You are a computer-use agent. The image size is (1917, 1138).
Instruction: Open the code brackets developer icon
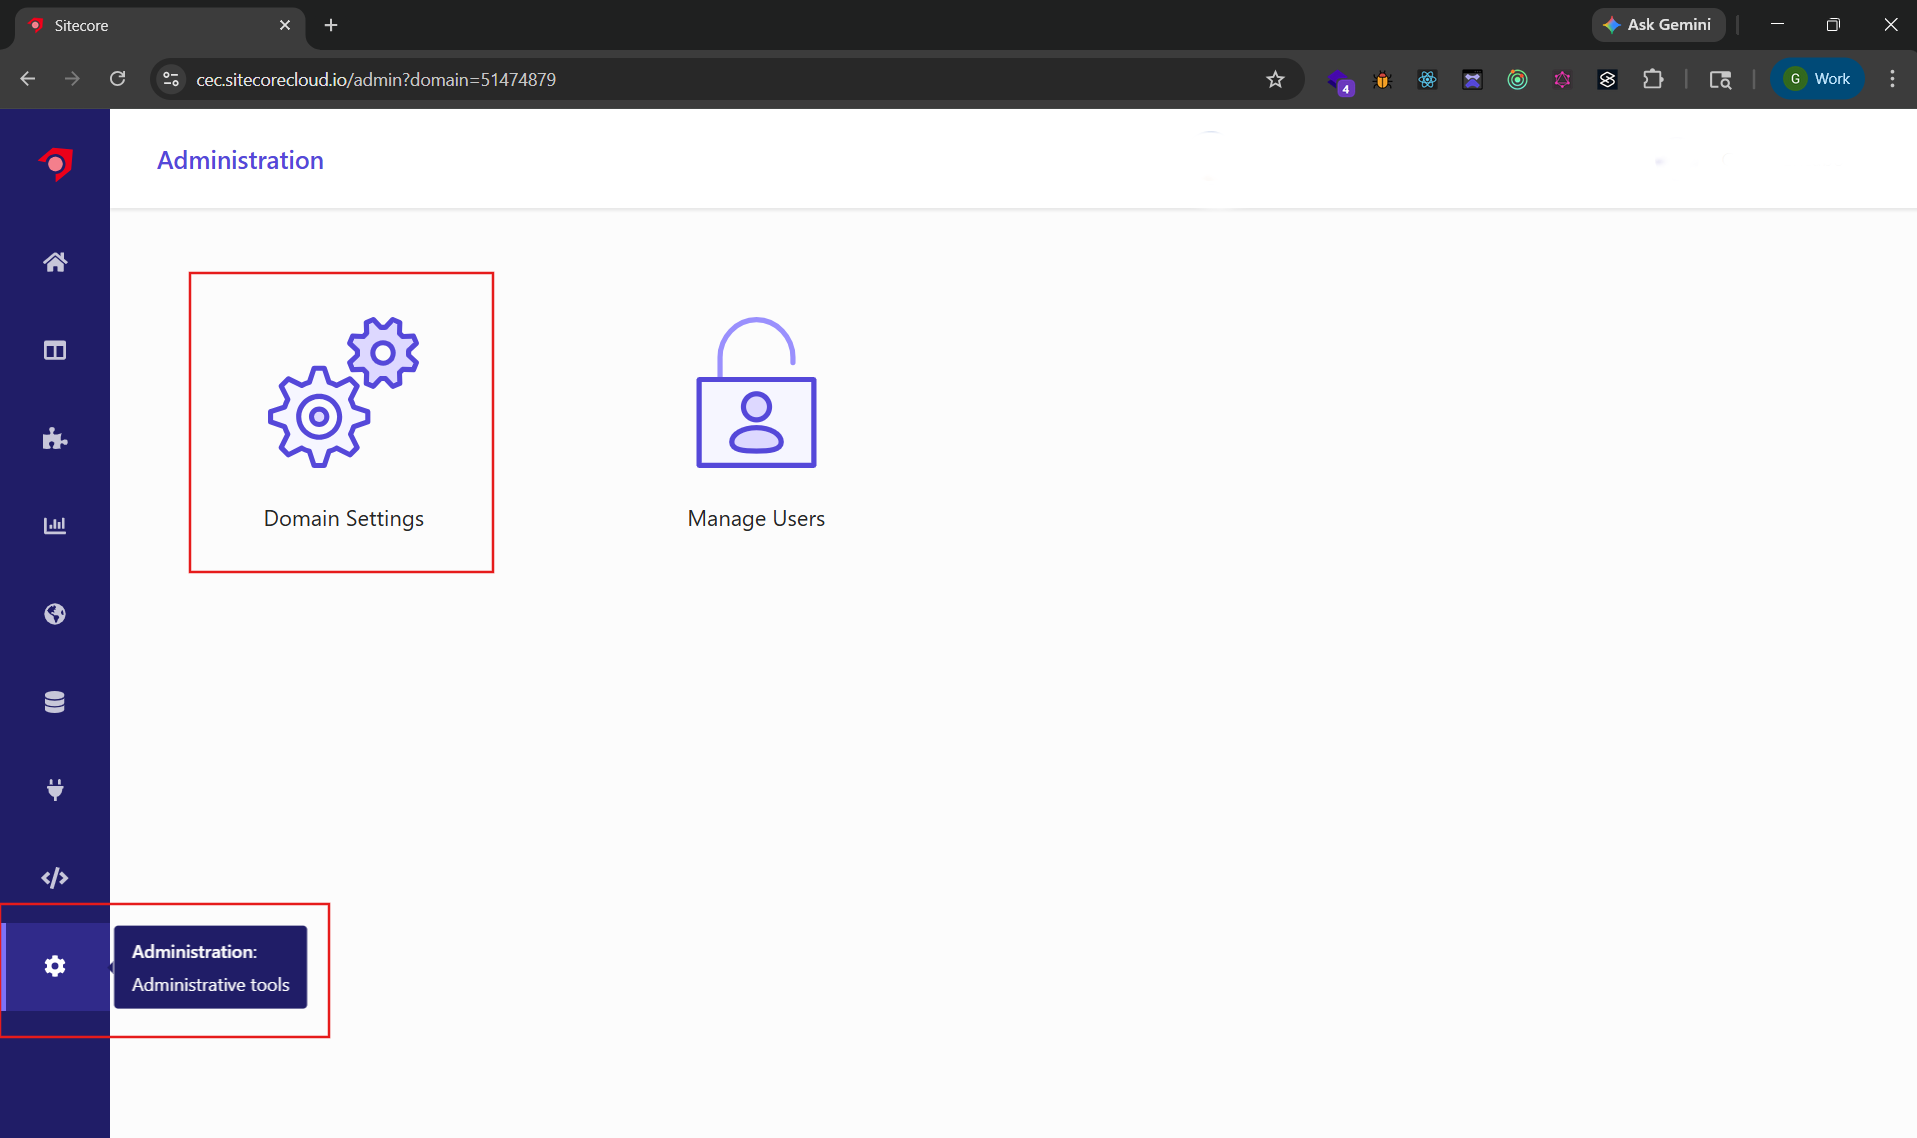(55, 878)
